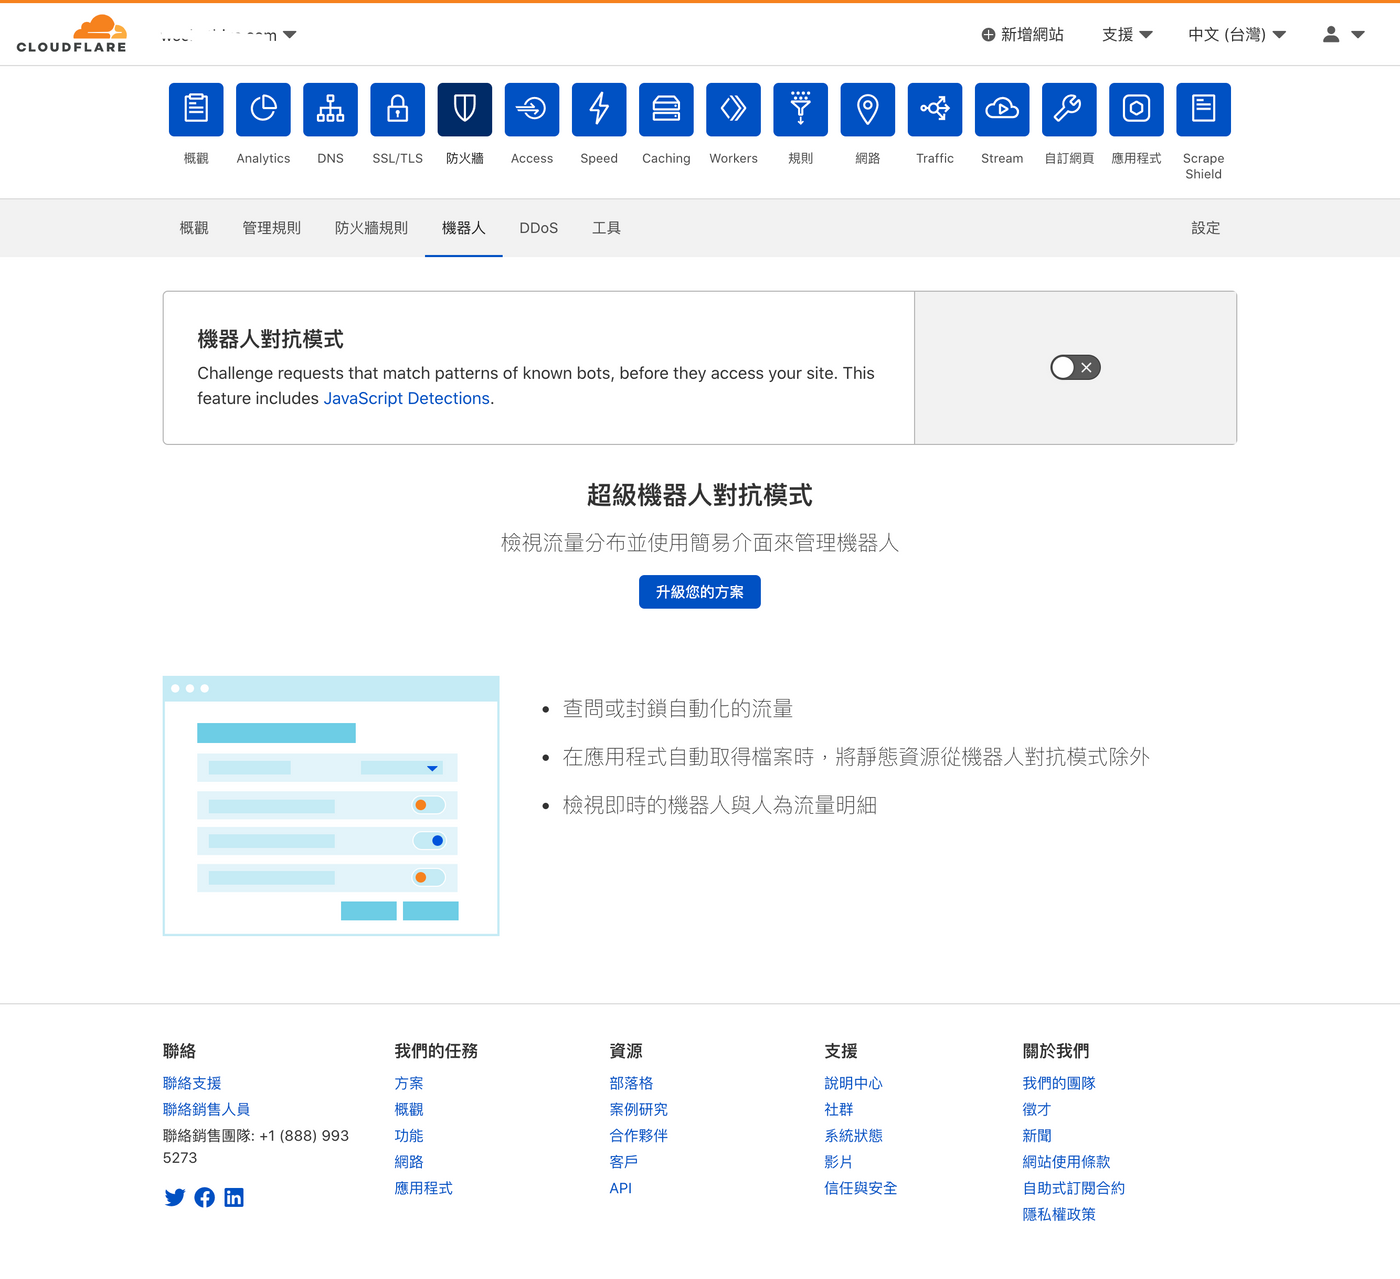The width and height of the screenshot is (1400, 1279).
Task: Open the Facebook icon in footer
Action: click(x=204, y=1198)
